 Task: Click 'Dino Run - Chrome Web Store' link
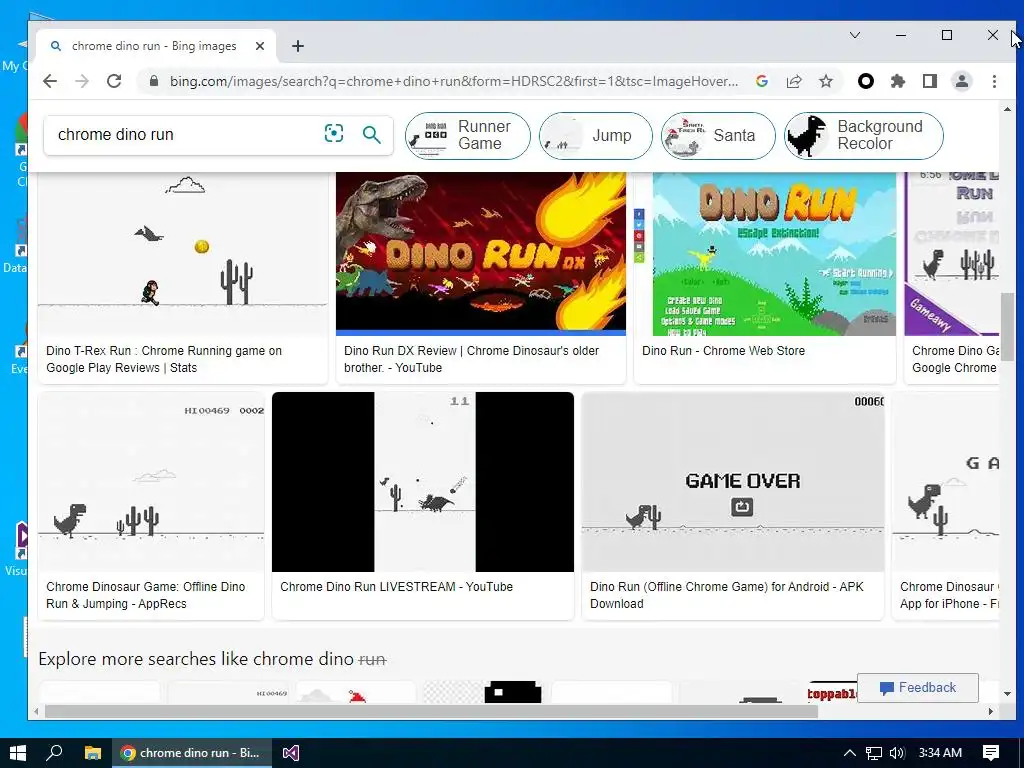pos(724,351)
